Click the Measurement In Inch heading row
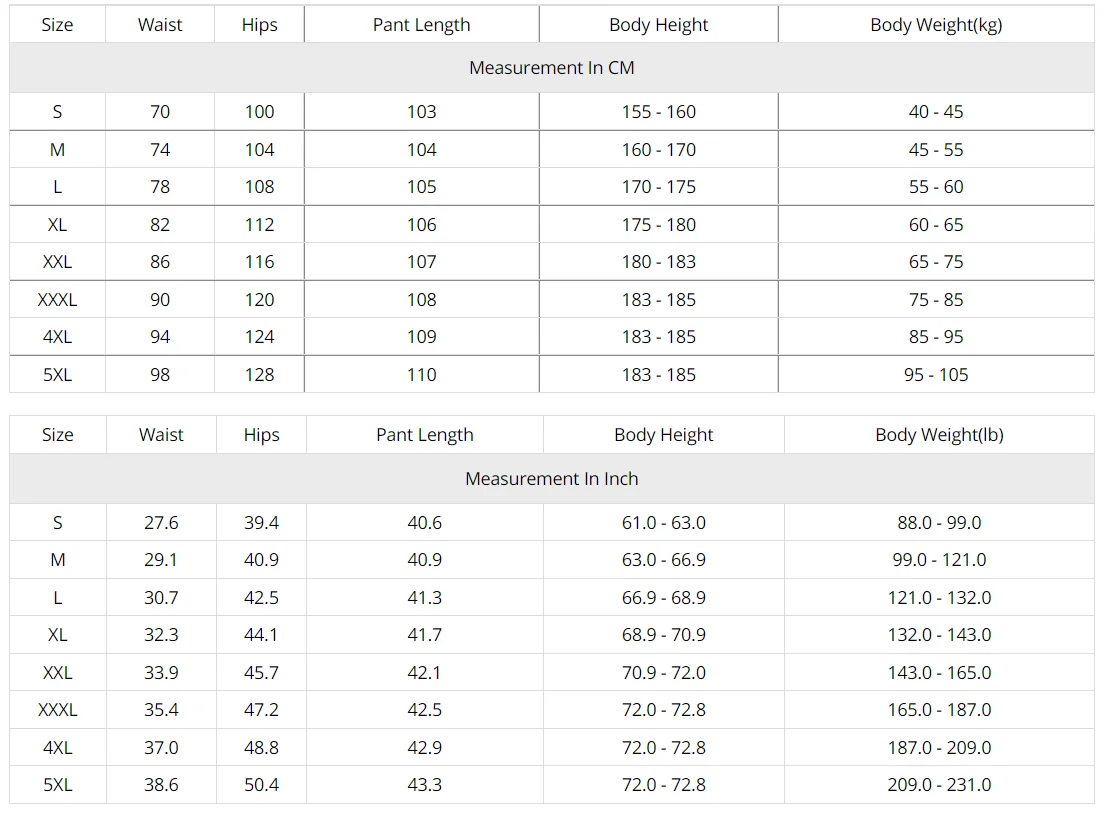1106x813 pixels. [552, 479]
